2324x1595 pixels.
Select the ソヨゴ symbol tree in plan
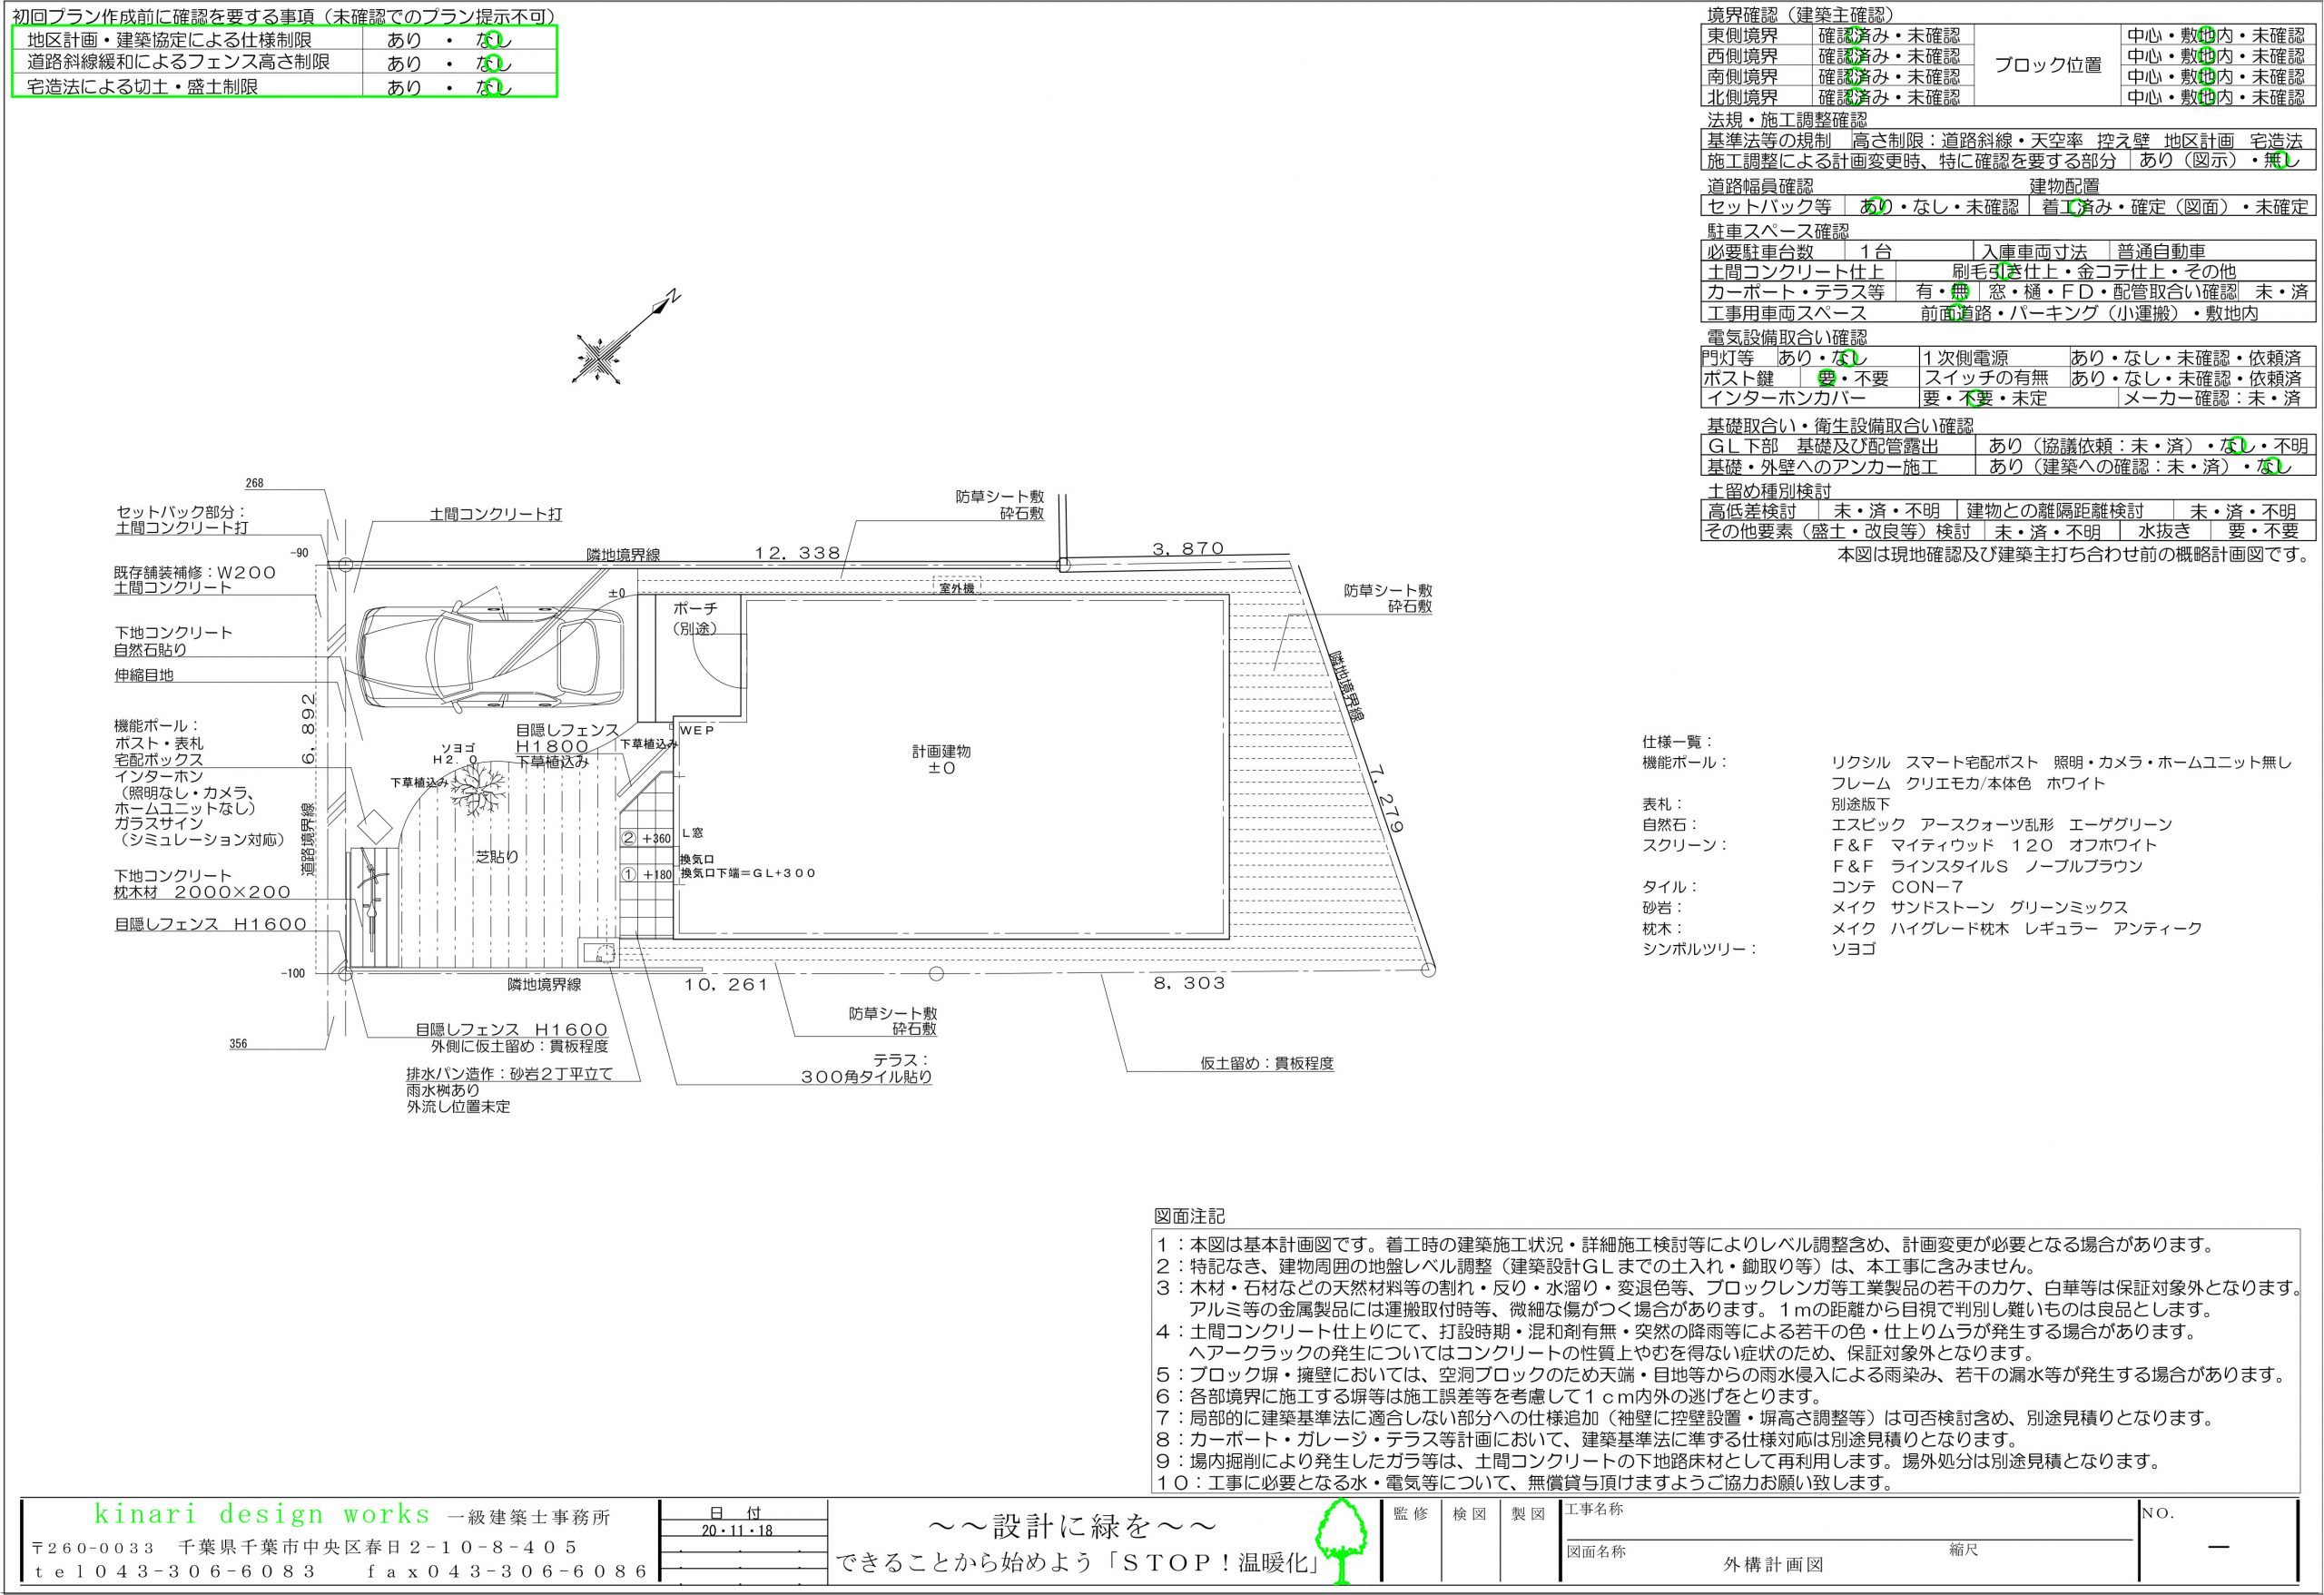(476, 789)
